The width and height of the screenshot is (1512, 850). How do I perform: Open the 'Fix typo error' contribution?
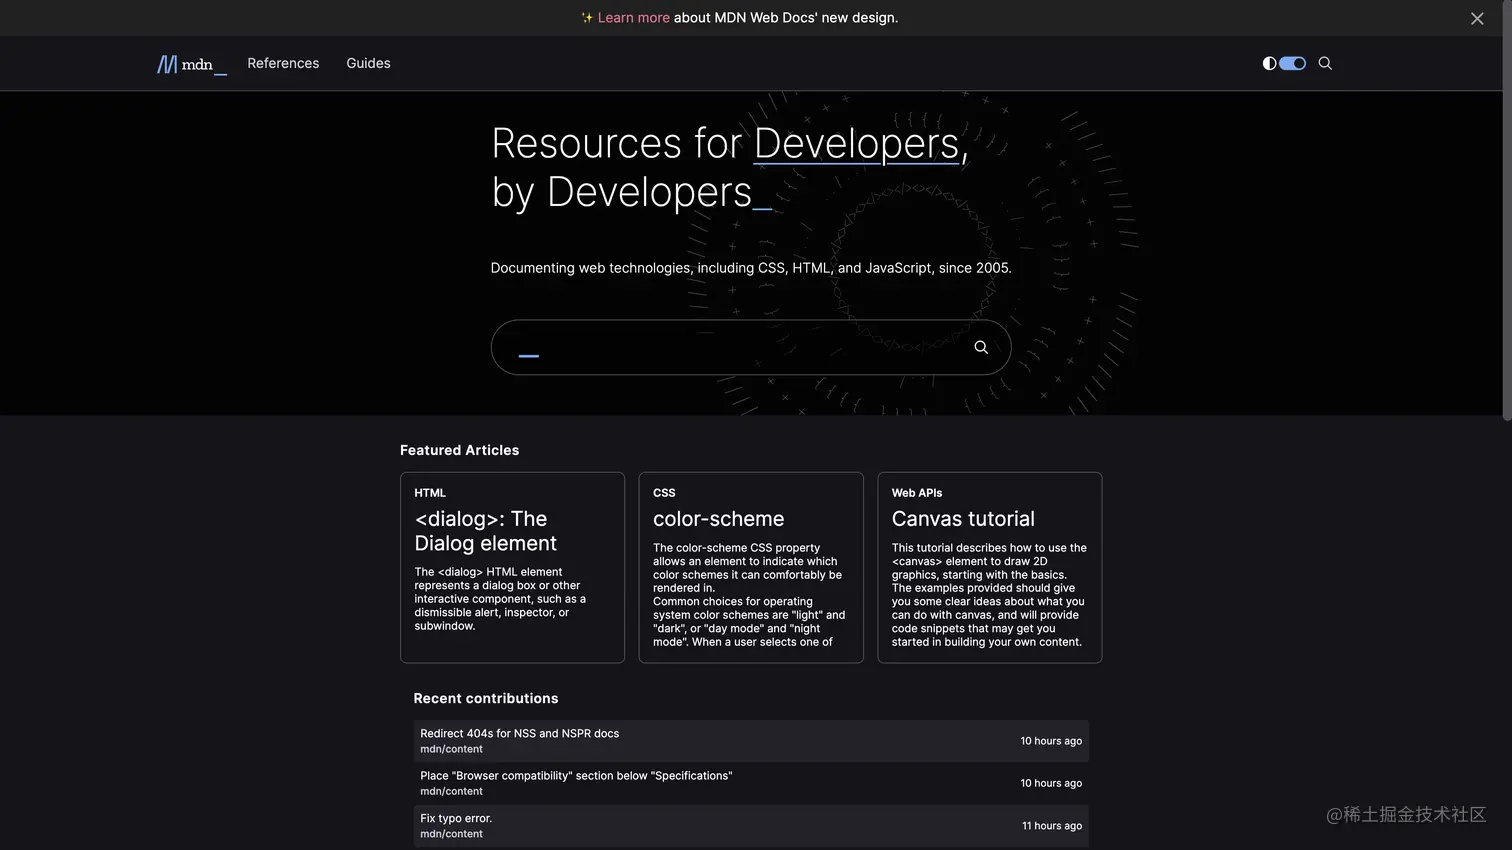point(456,818)
